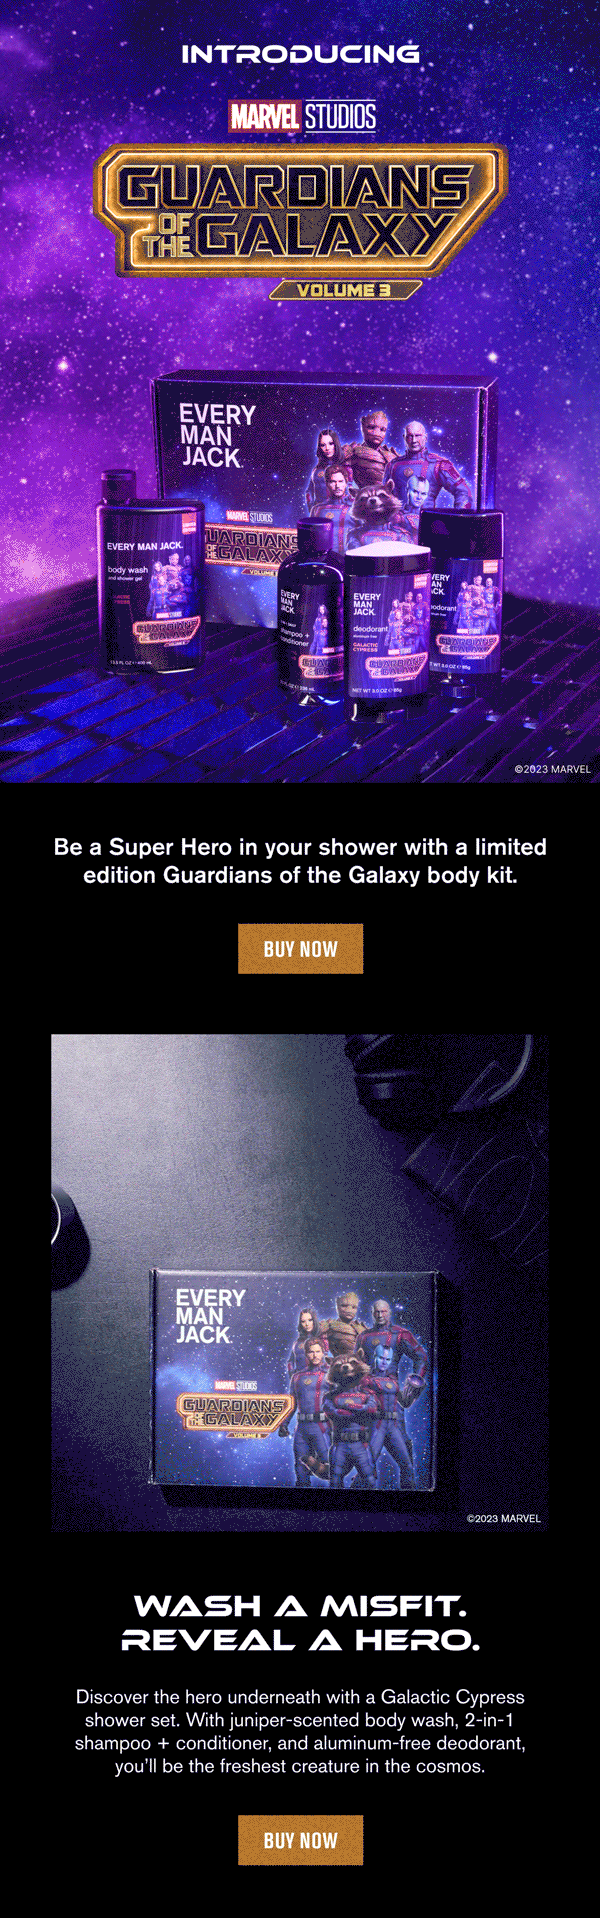600x1918 pixels.
Task: Click the ©2023 MARVEL notice on hero image
Action: (552, 769)
